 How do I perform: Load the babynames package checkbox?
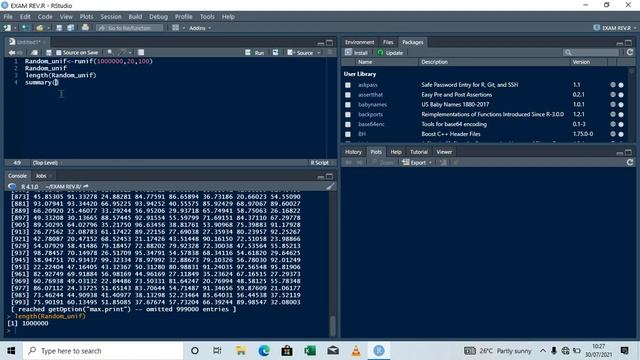[348, 104]
